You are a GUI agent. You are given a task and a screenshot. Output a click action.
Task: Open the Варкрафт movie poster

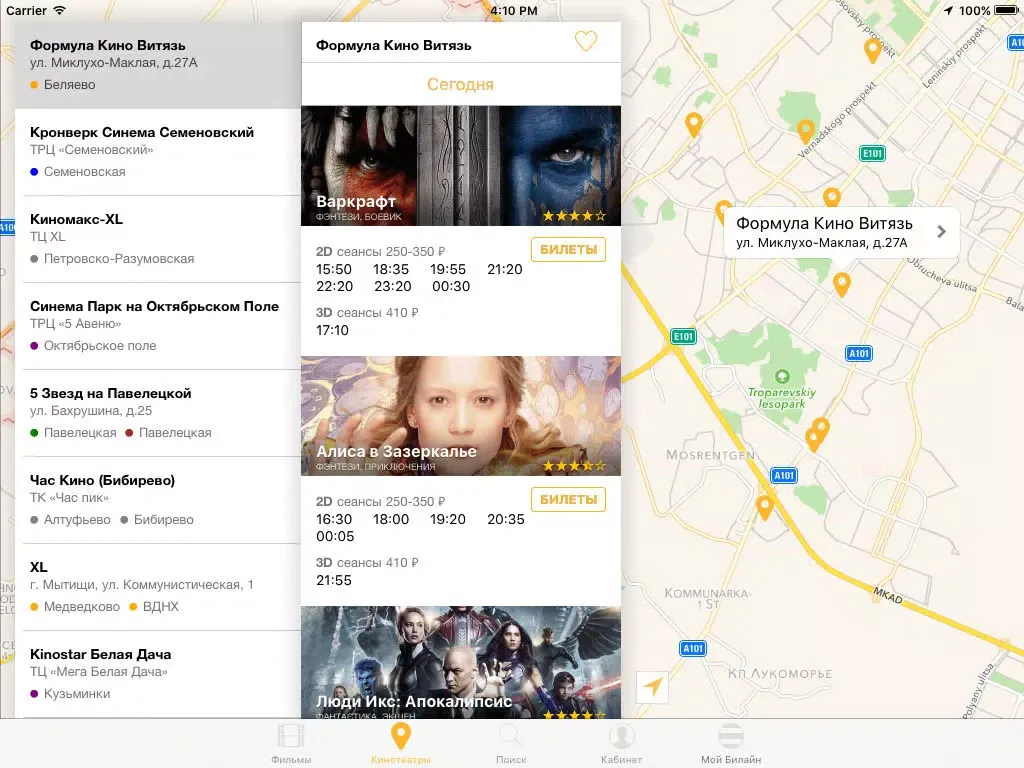point(461,166)
